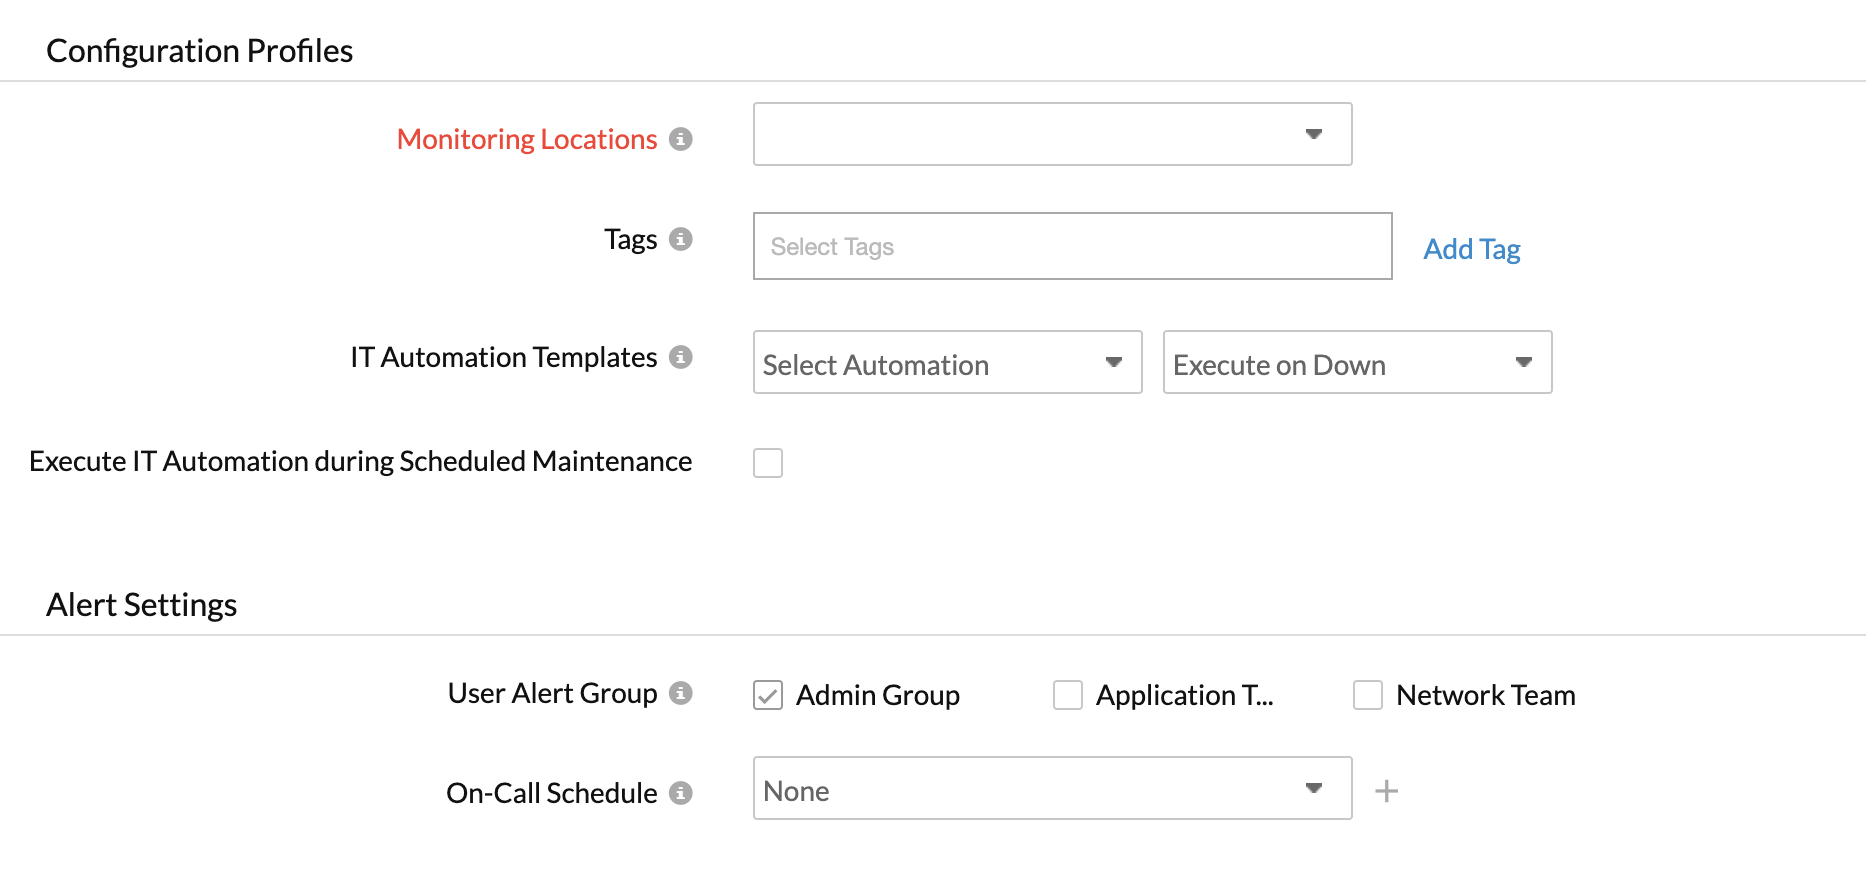Open the Monitoring Locations dropdown
1866x884 pixels.
(x=1052, y=134)
